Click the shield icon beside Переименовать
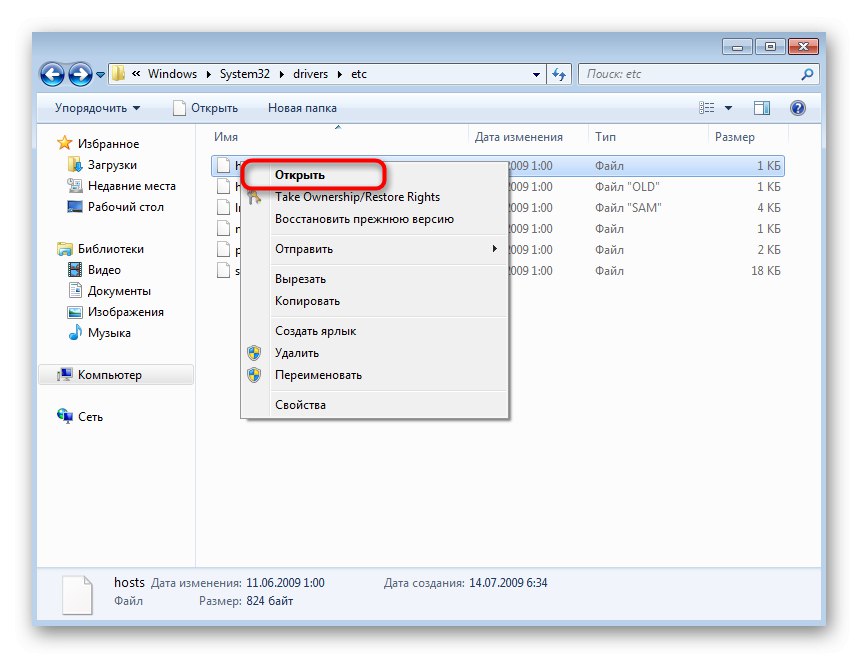 [254, 375]
